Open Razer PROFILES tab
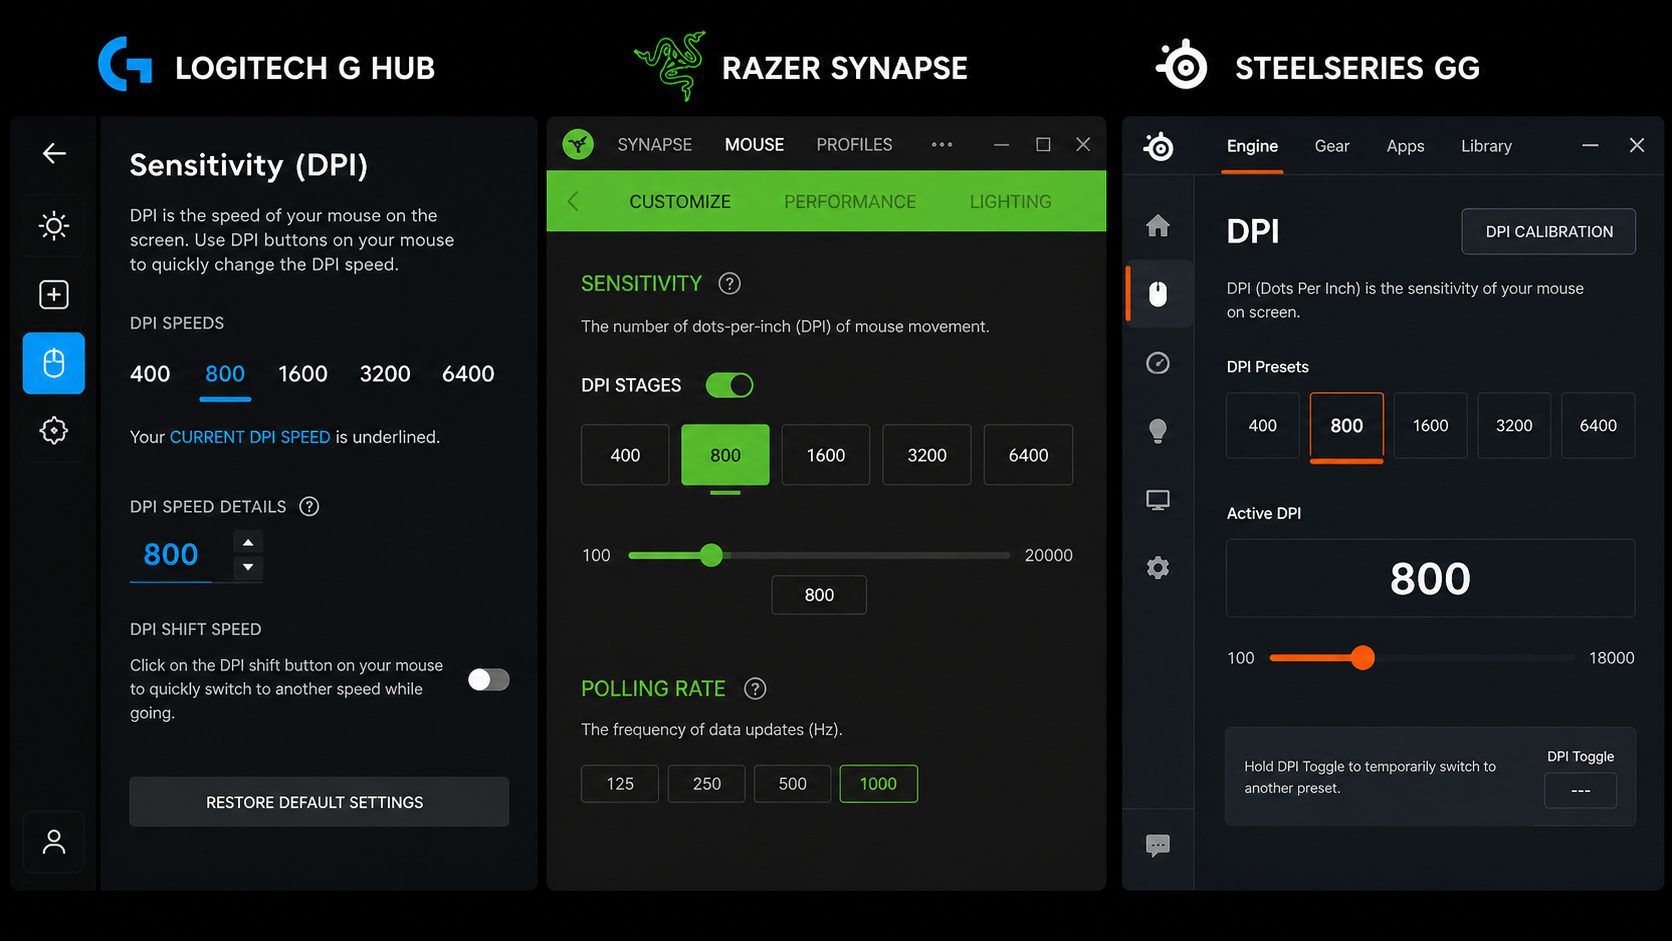This screenshot has height=941, width=1672. 854,144
